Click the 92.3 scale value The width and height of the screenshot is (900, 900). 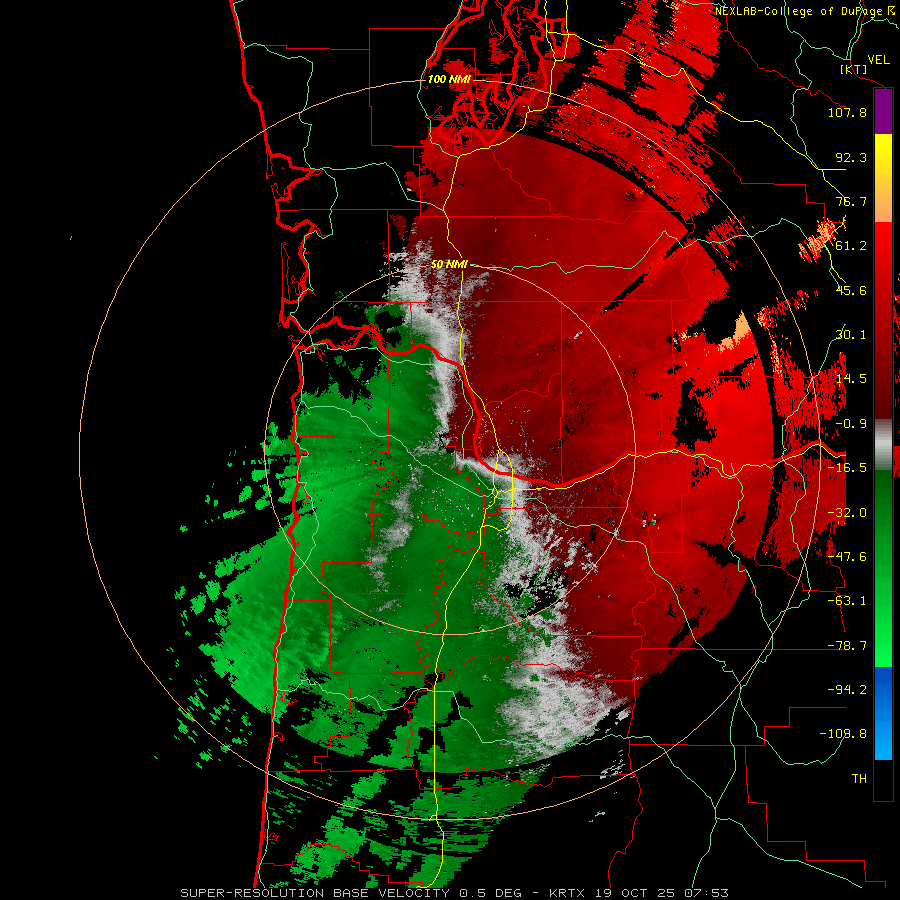[851, 157]
